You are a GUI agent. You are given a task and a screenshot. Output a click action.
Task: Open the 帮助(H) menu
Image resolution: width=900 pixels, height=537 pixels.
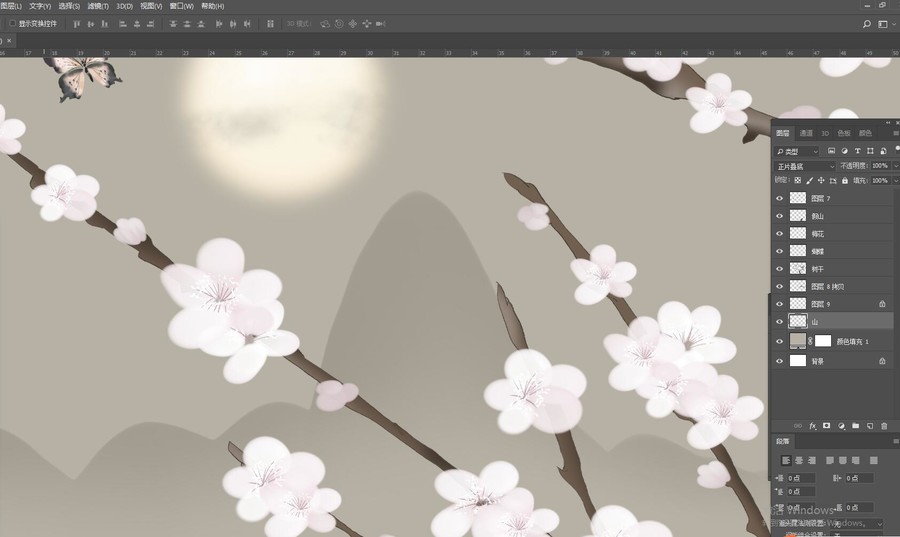tap(212, 6)
